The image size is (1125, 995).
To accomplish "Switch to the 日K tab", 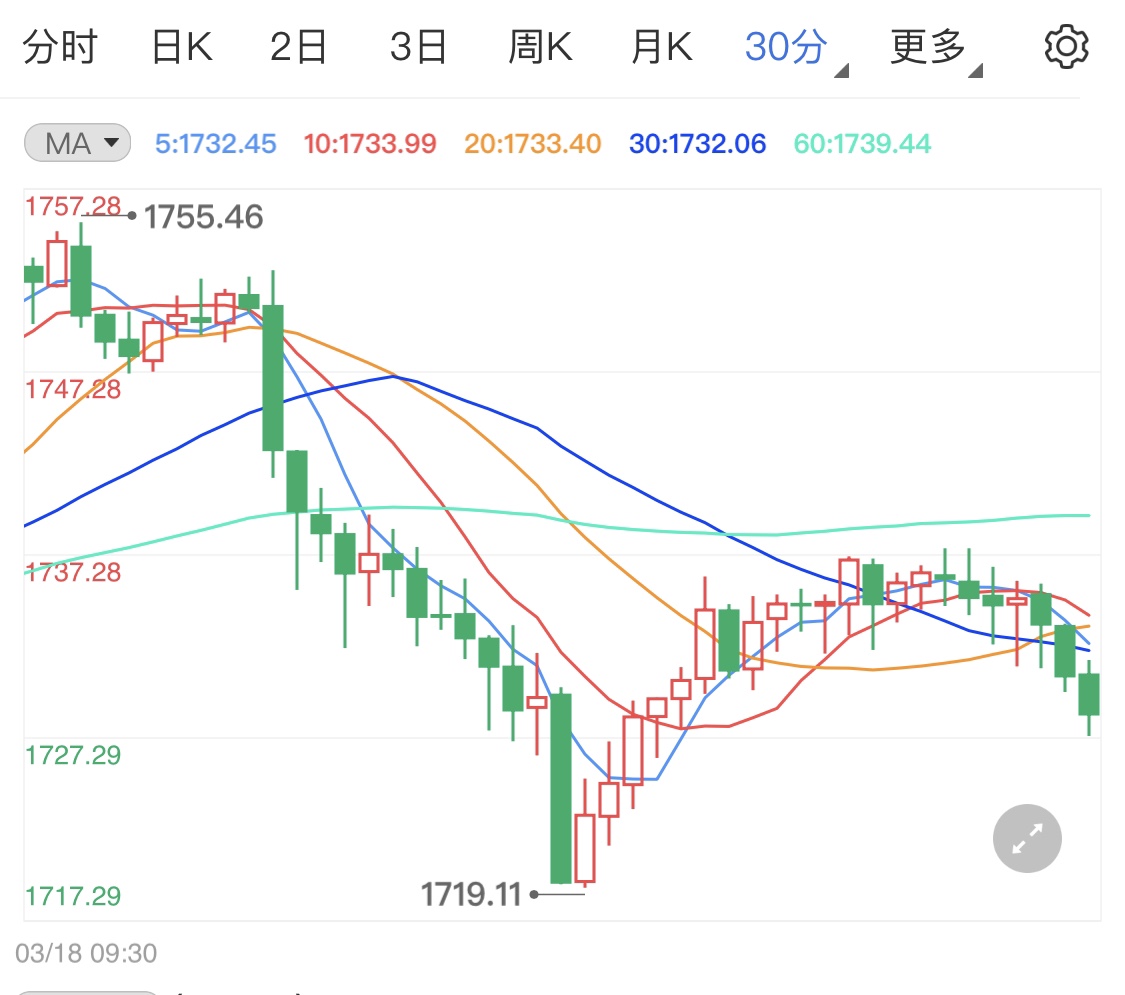I will point(182,47).
